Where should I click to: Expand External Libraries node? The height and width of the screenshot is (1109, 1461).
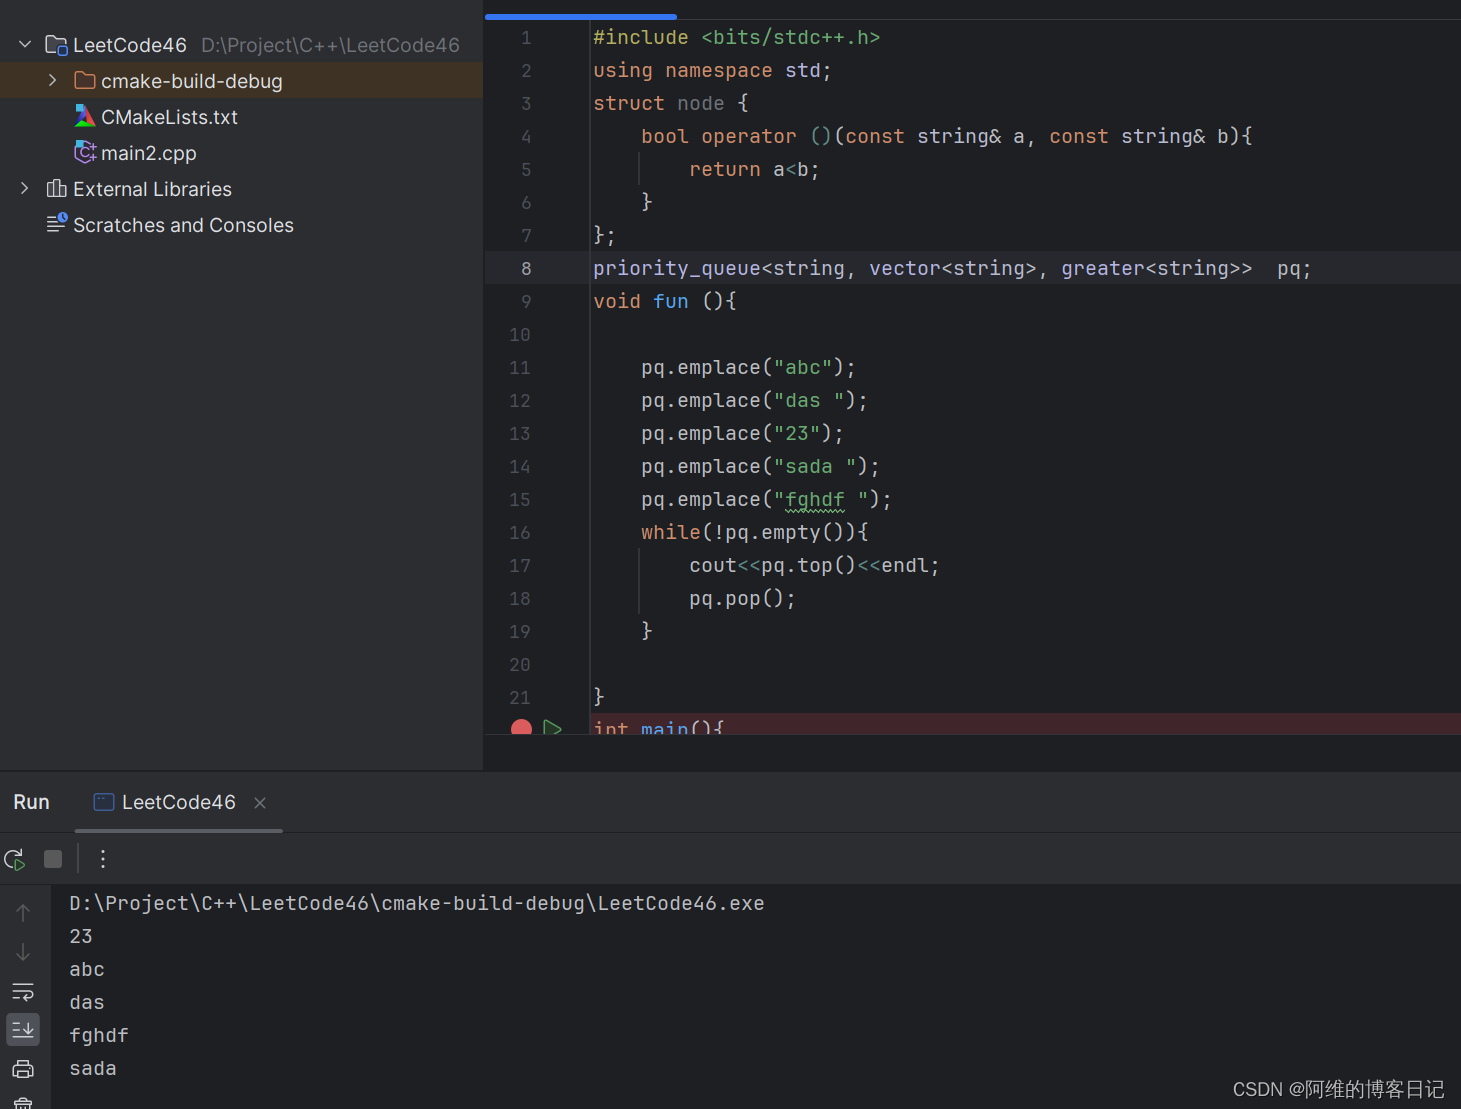25,188
